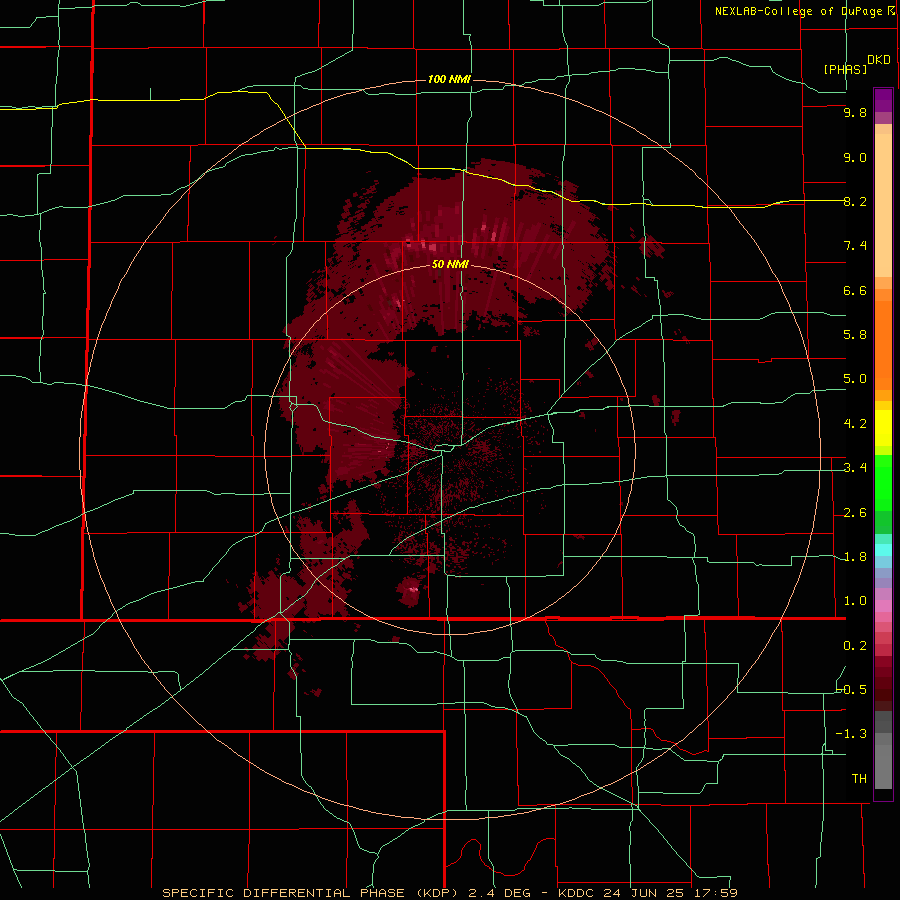The image size is (900, 900).
Task: Click the 6.6 value on the color scale
Action: [855, 290]
